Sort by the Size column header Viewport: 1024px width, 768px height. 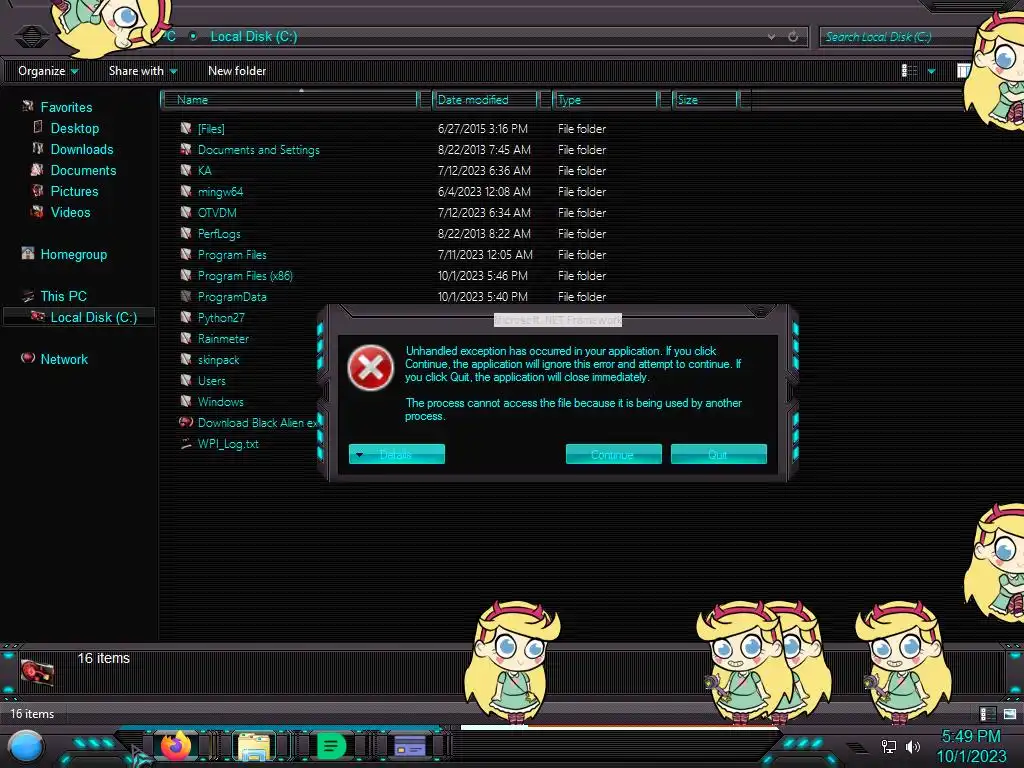[x=705, y=100]
